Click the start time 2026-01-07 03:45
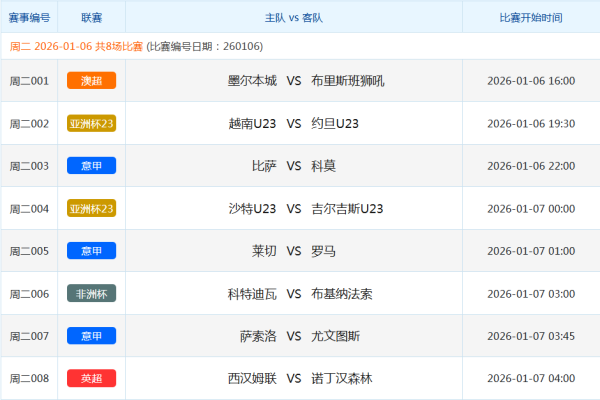 530,336
